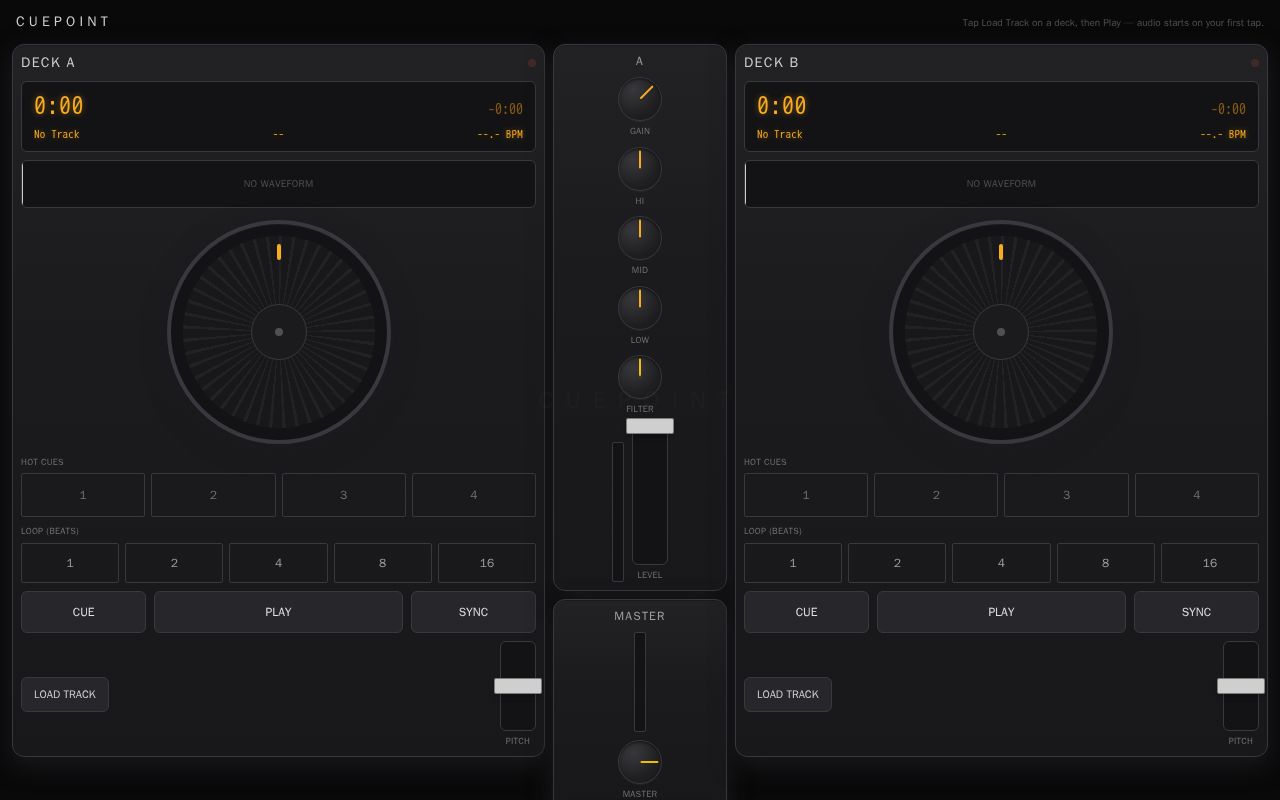
Task: Set an 8-beat loop on Deck B
Action: click(x=1106, y=563)
